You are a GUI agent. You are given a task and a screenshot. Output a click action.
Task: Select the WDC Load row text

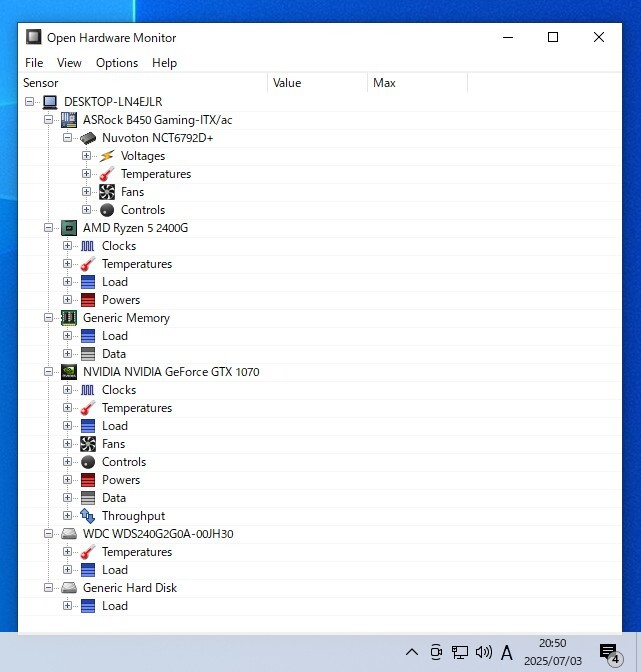[115, 570]
